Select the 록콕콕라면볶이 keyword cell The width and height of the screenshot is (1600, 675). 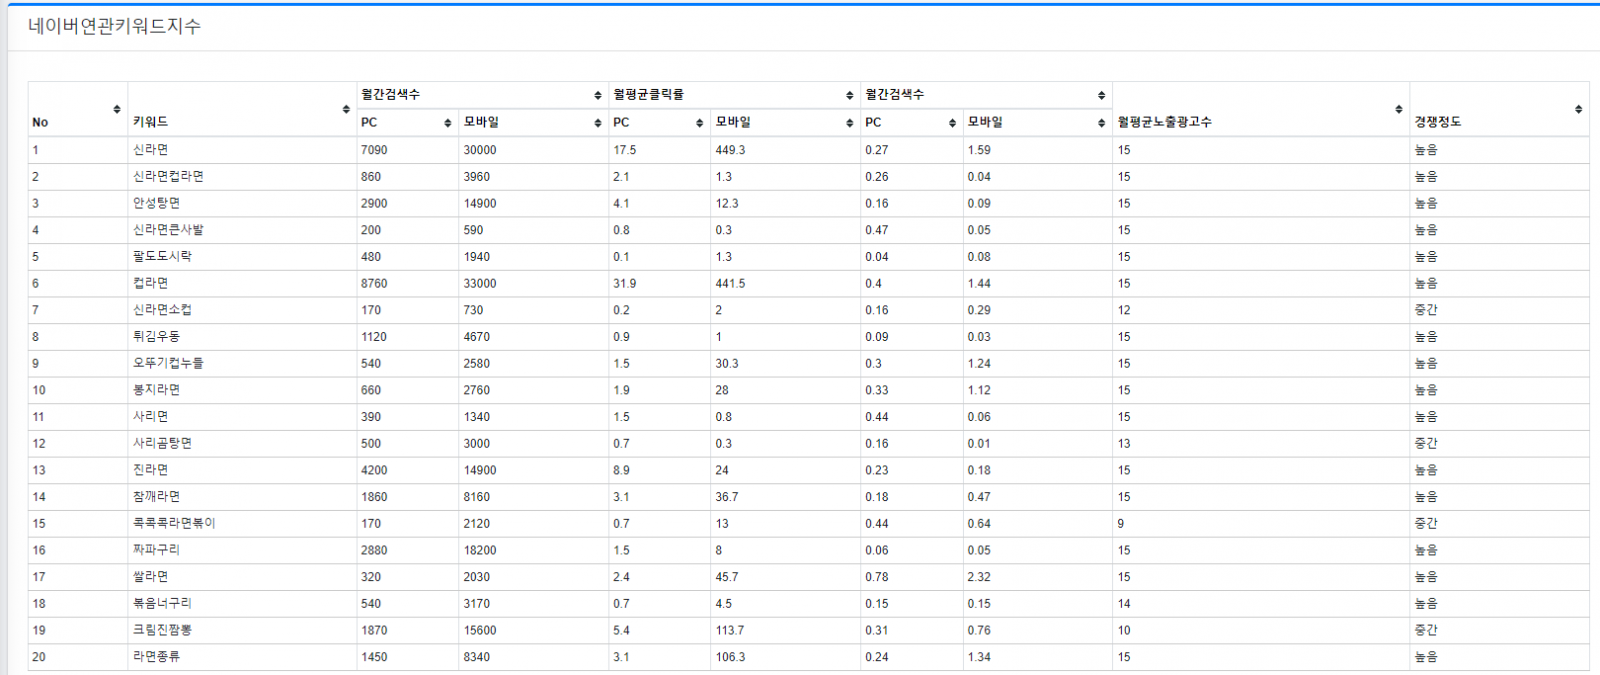tap(174, 523)
